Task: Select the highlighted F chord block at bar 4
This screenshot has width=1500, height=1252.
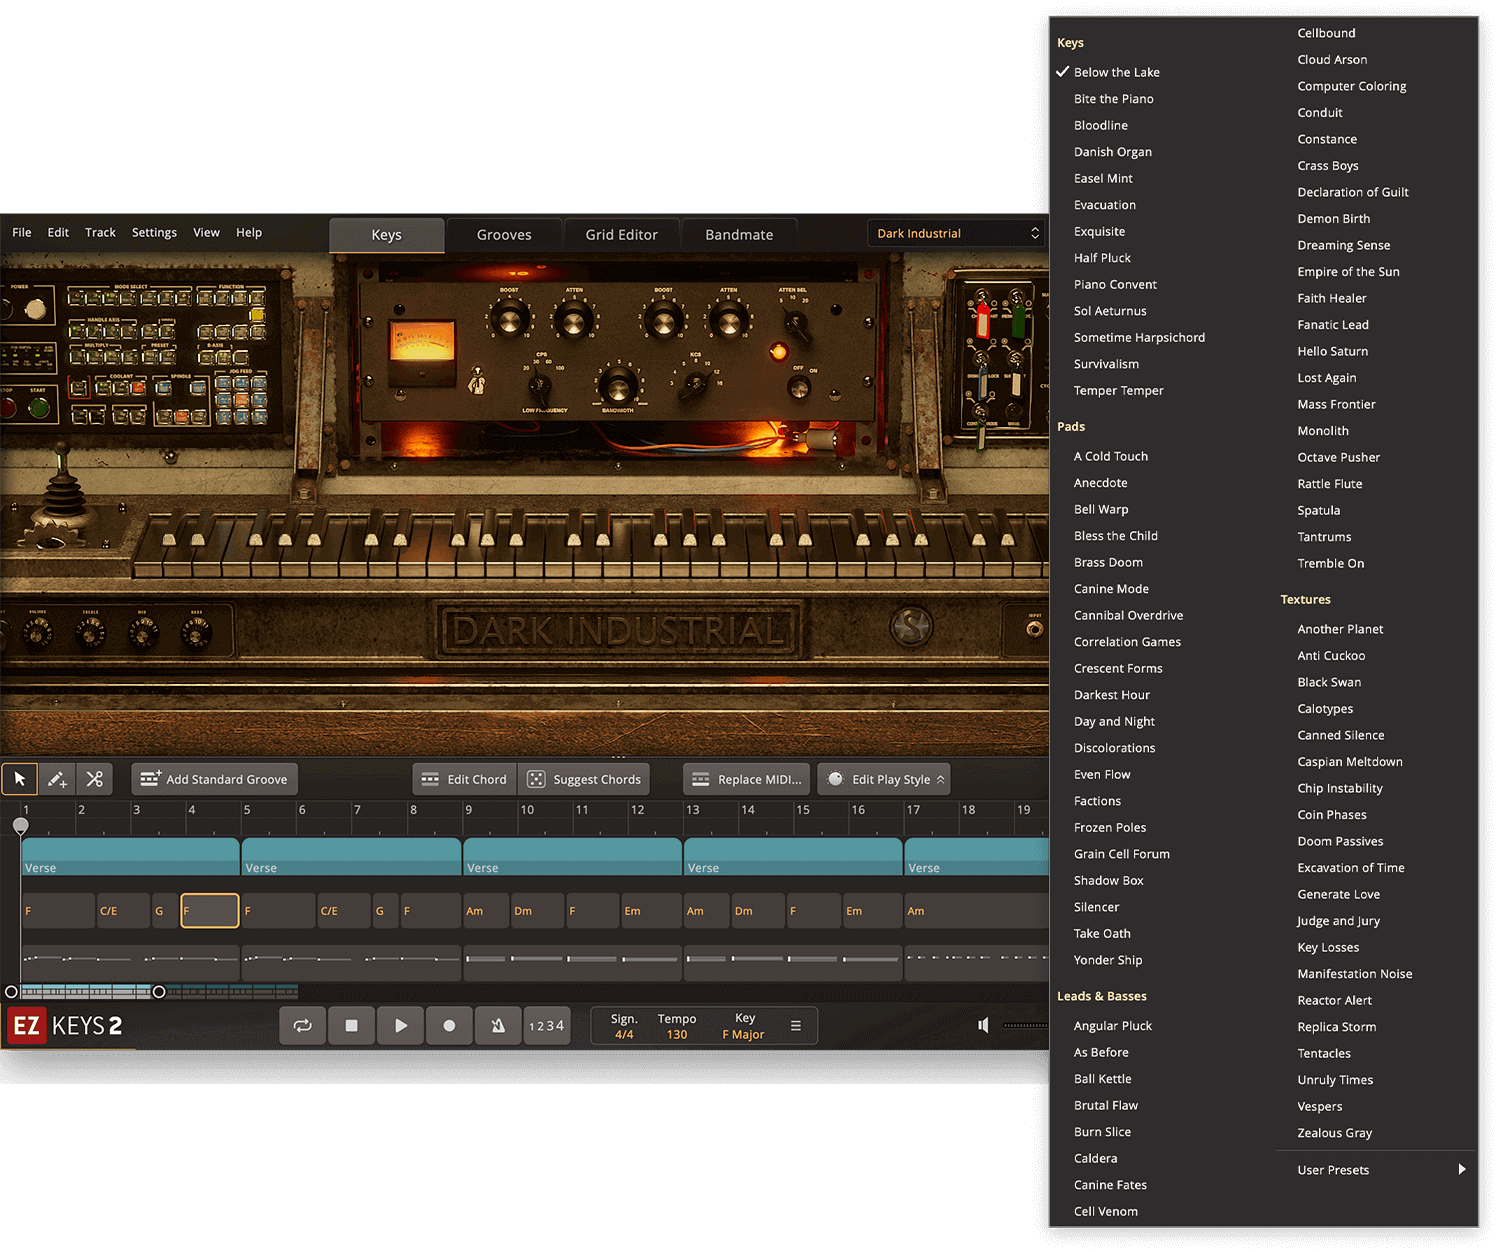Action: 210,911
